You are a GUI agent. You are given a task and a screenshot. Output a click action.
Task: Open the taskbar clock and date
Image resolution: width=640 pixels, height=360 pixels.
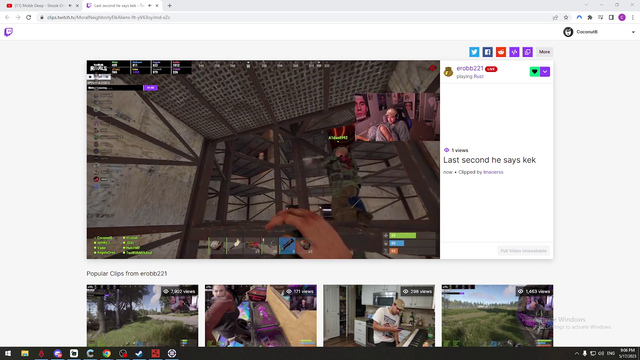(627, 353)
